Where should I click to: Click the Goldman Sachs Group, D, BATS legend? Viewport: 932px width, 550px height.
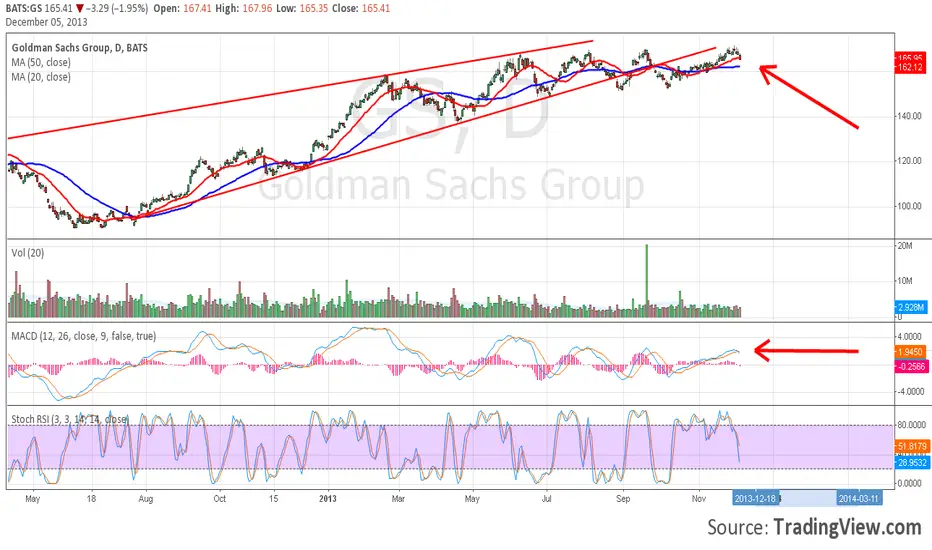click(80, 48)
